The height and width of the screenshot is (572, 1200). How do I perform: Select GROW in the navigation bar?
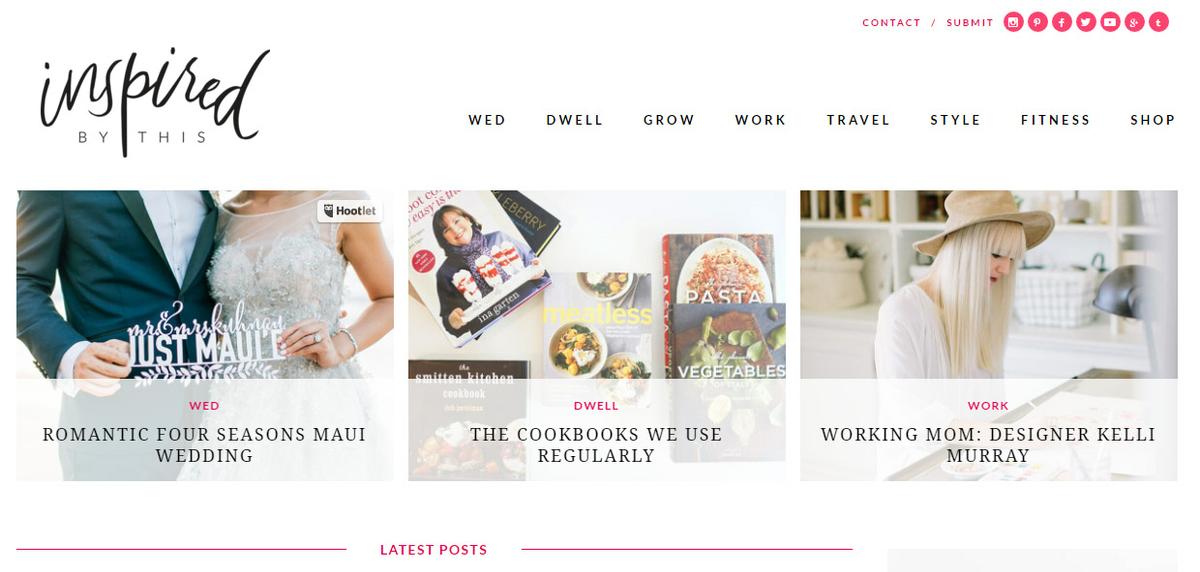[669, 120]
